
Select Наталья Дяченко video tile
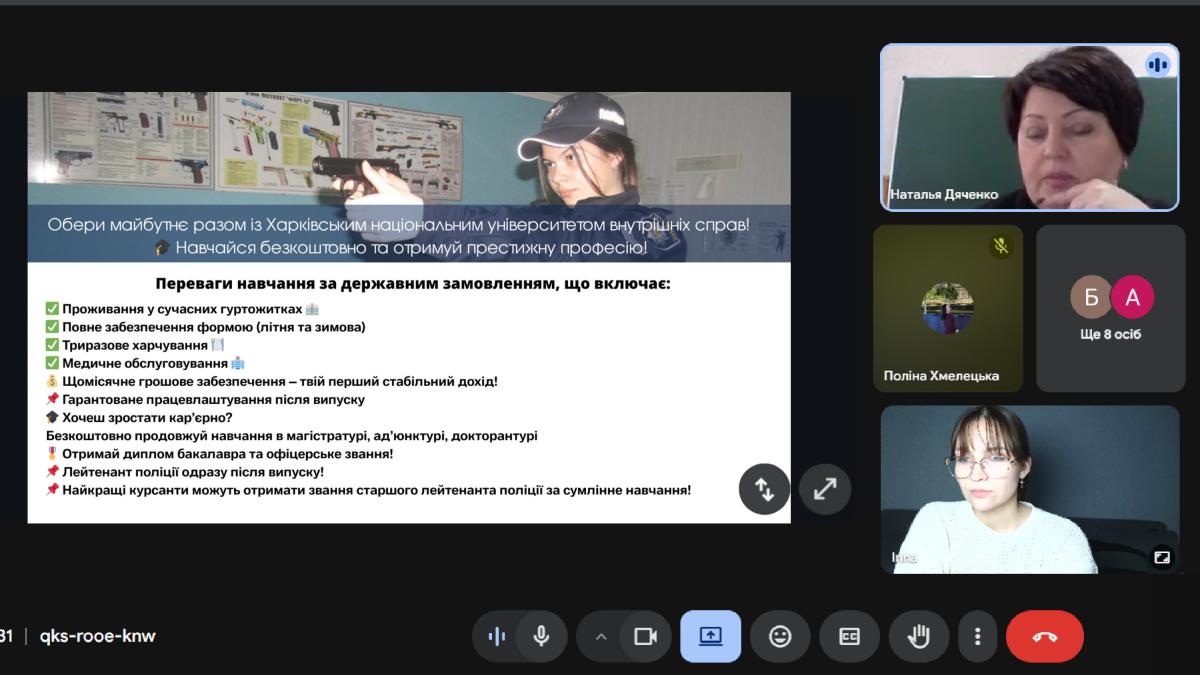pyautogui.click(x=1031, y=127)
